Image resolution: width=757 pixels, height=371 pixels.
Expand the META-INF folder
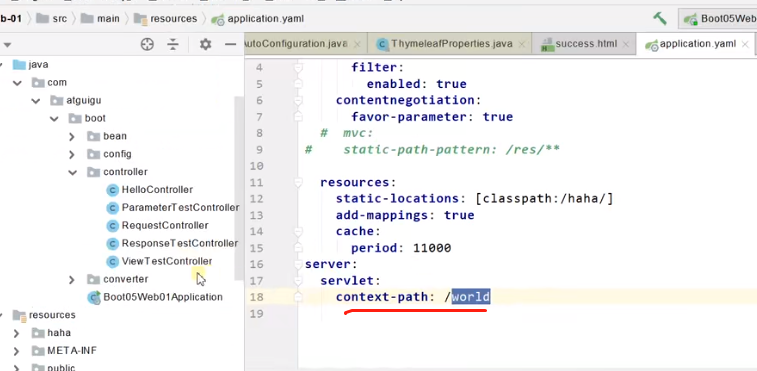[x=16, y=351]
